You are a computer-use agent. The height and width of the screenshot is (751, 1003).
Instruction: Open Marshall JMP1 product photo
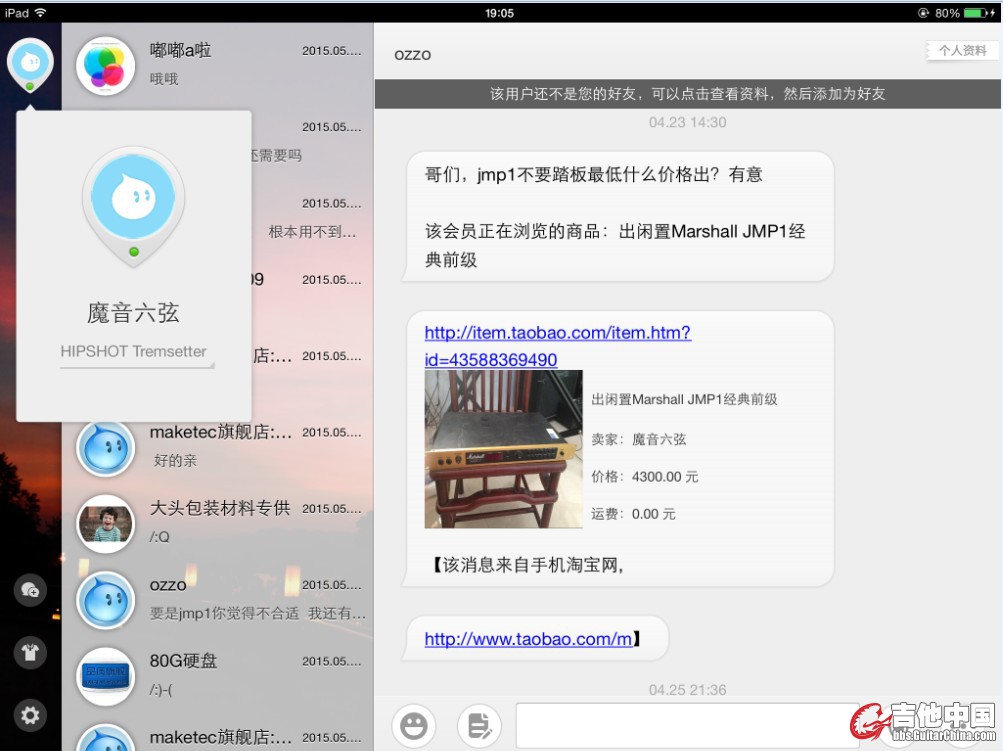pos(503,449)
